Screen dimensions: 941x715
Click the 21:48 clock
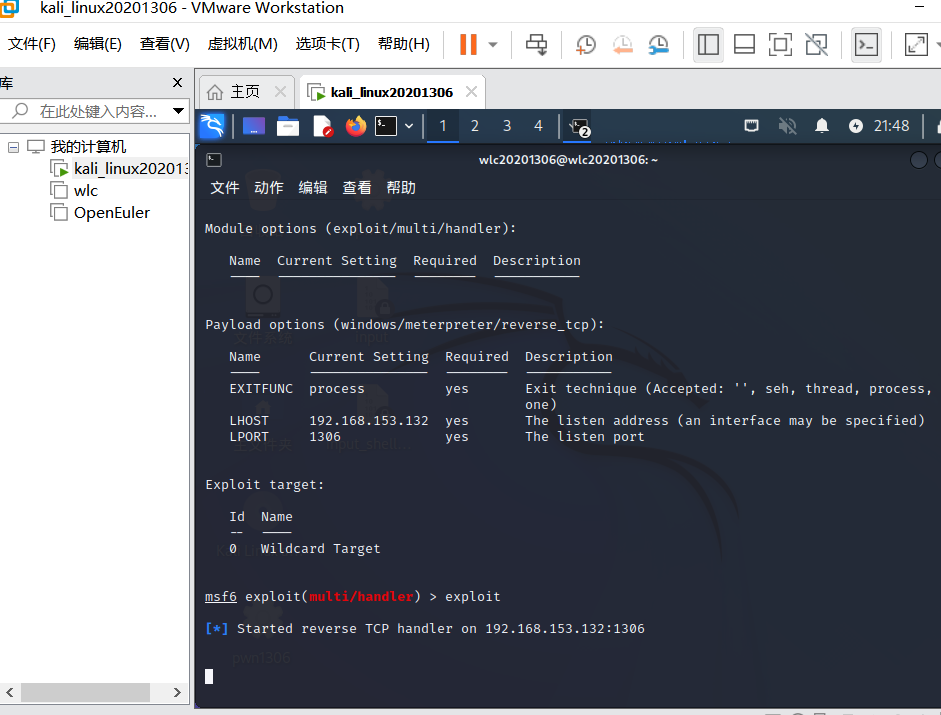(x=891, y=126)
